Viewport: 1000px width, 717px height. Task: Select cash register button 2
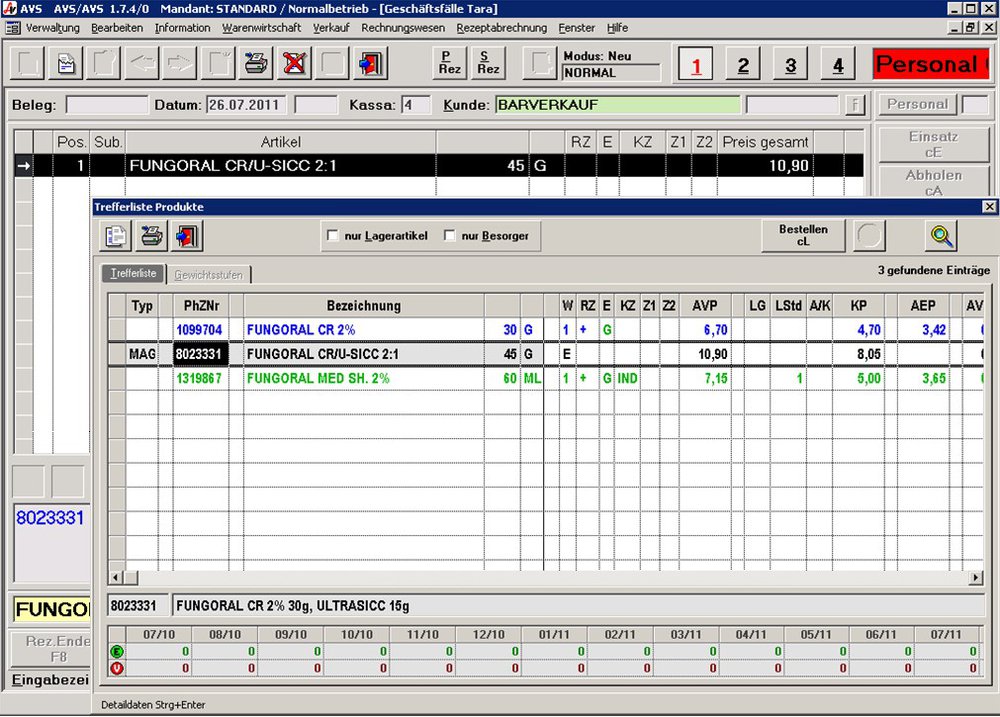pyautogui.click(x=742, y=65)
